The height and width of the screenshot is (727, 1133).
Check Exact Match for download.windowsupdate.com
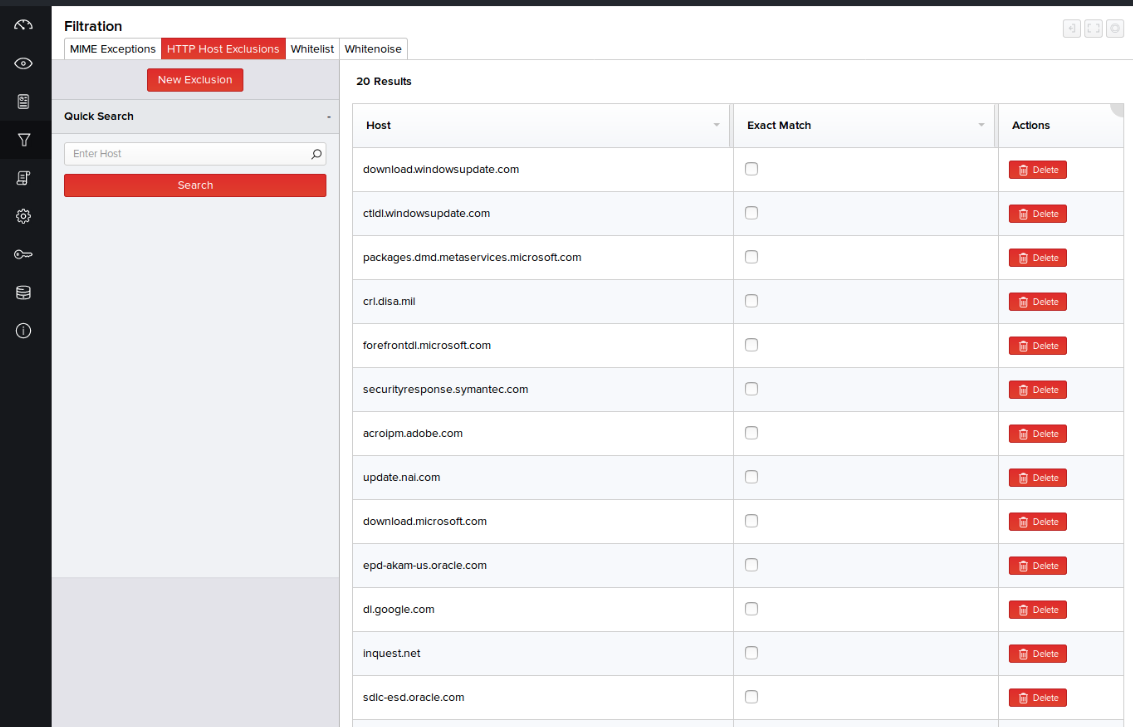click(751, 169)
